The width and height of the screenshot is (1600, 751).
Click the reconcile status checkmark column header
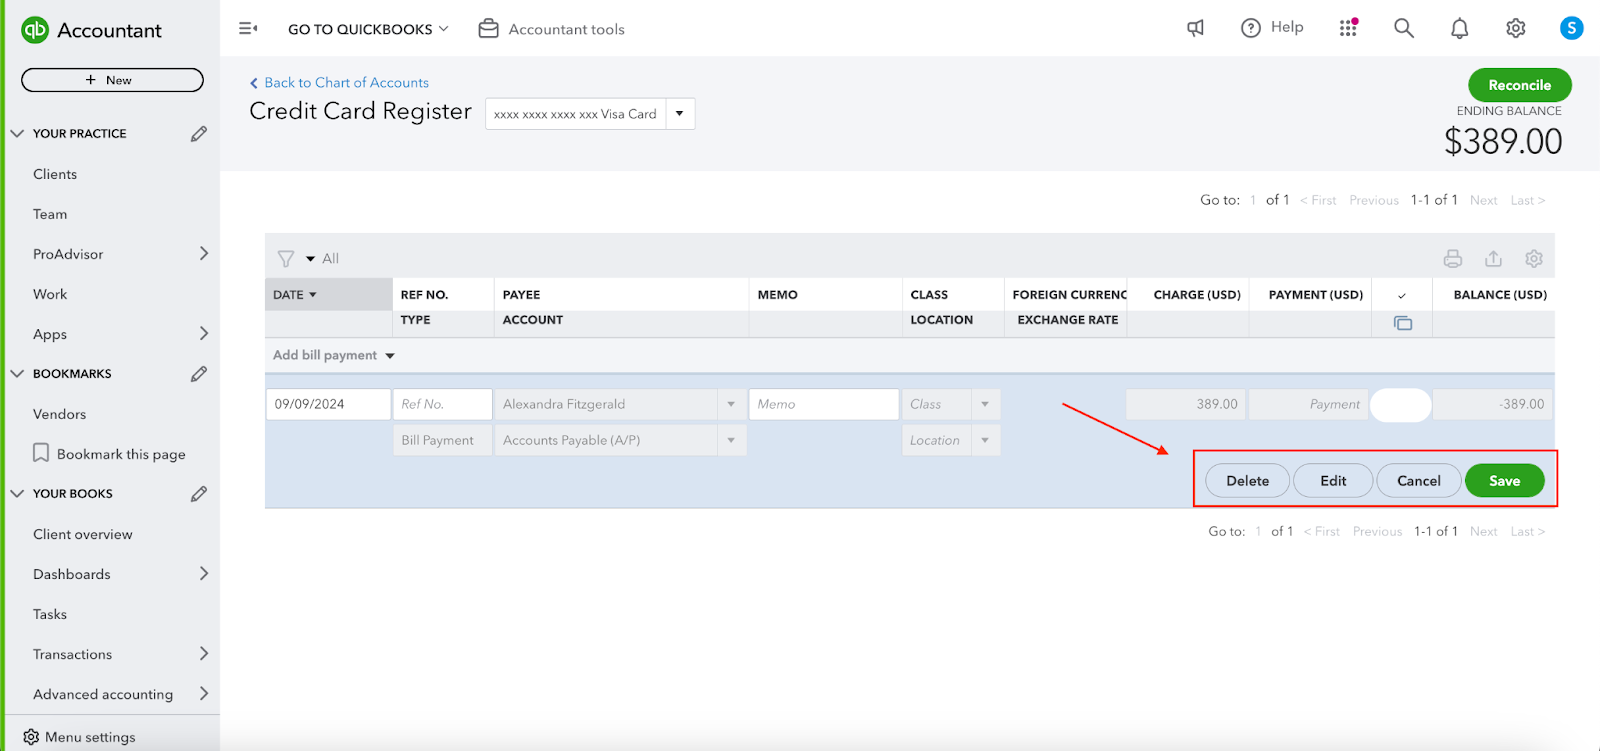click(x=1402, y=295)
